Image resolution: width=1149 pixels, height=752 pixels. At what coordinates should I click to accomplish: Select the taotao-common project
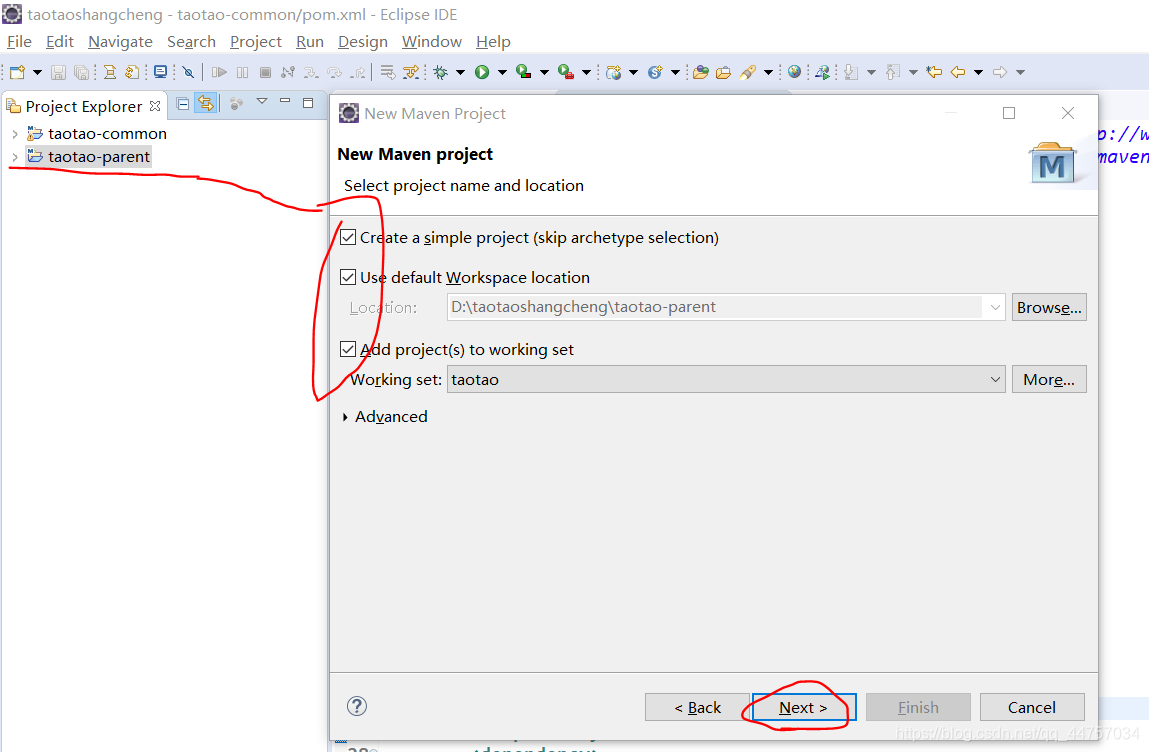(107, 134)
